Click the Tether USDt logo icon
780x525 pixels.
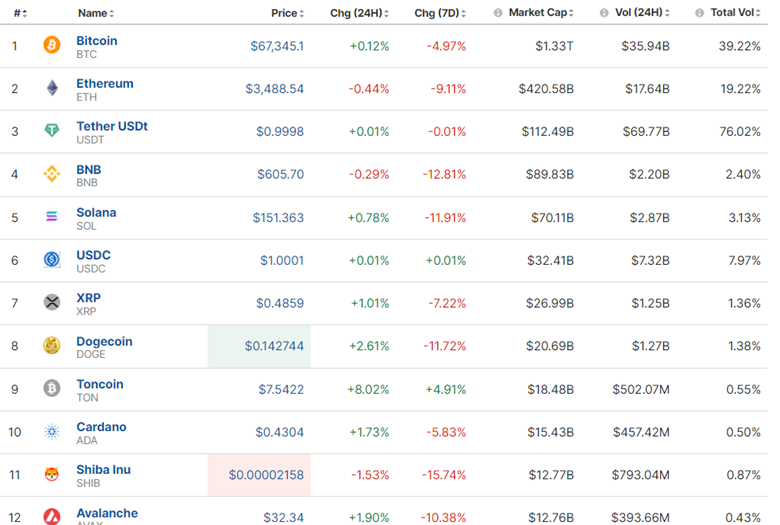[x=52, y=130]
